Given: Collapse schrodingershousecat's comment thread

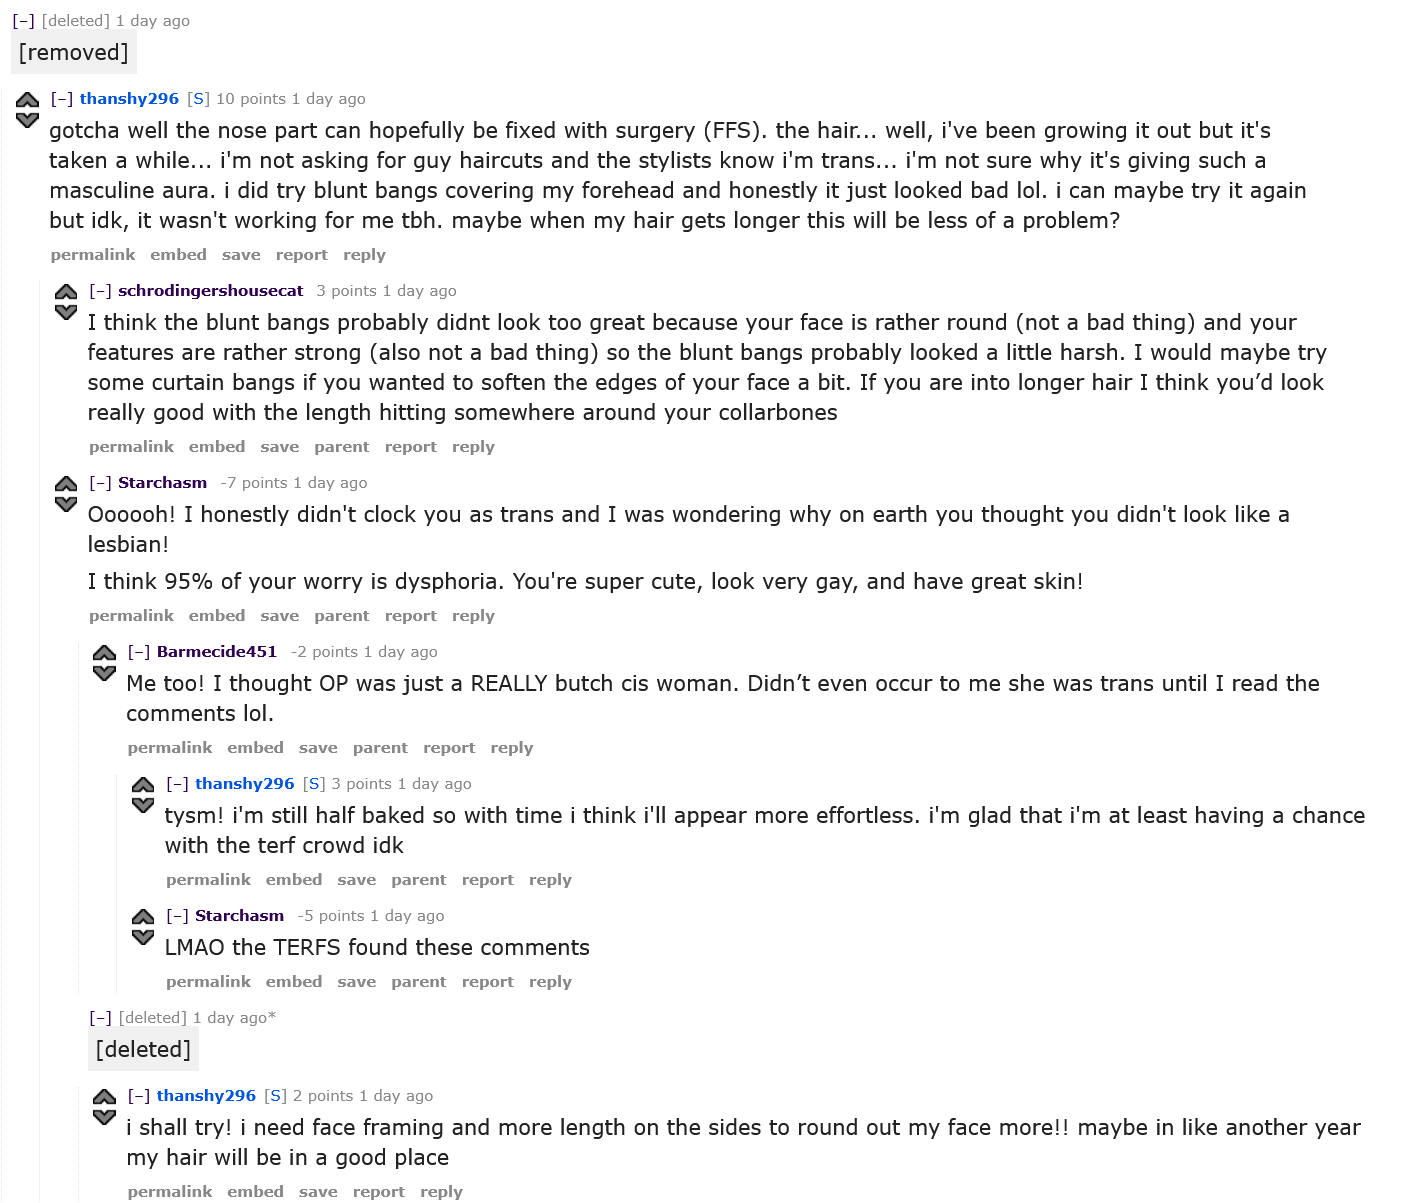Looking at the screenshot, I should pos(100,291).
